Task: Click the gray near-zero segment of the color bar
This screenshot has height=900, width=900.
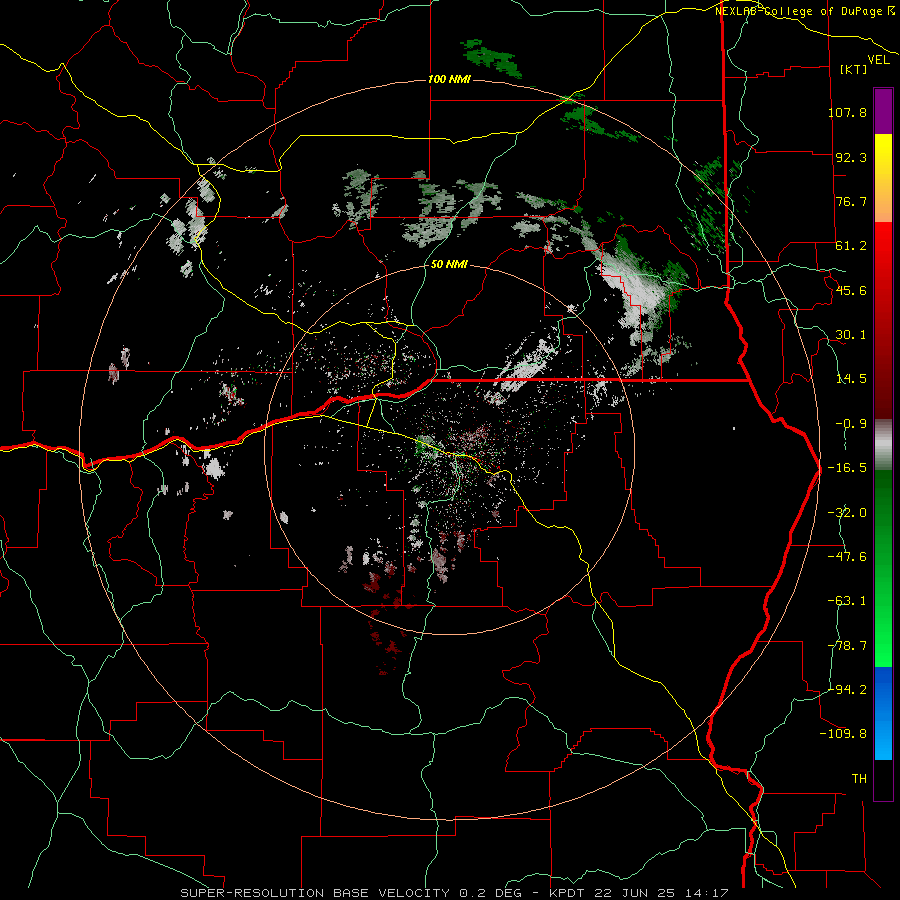Action: point(883,445)
